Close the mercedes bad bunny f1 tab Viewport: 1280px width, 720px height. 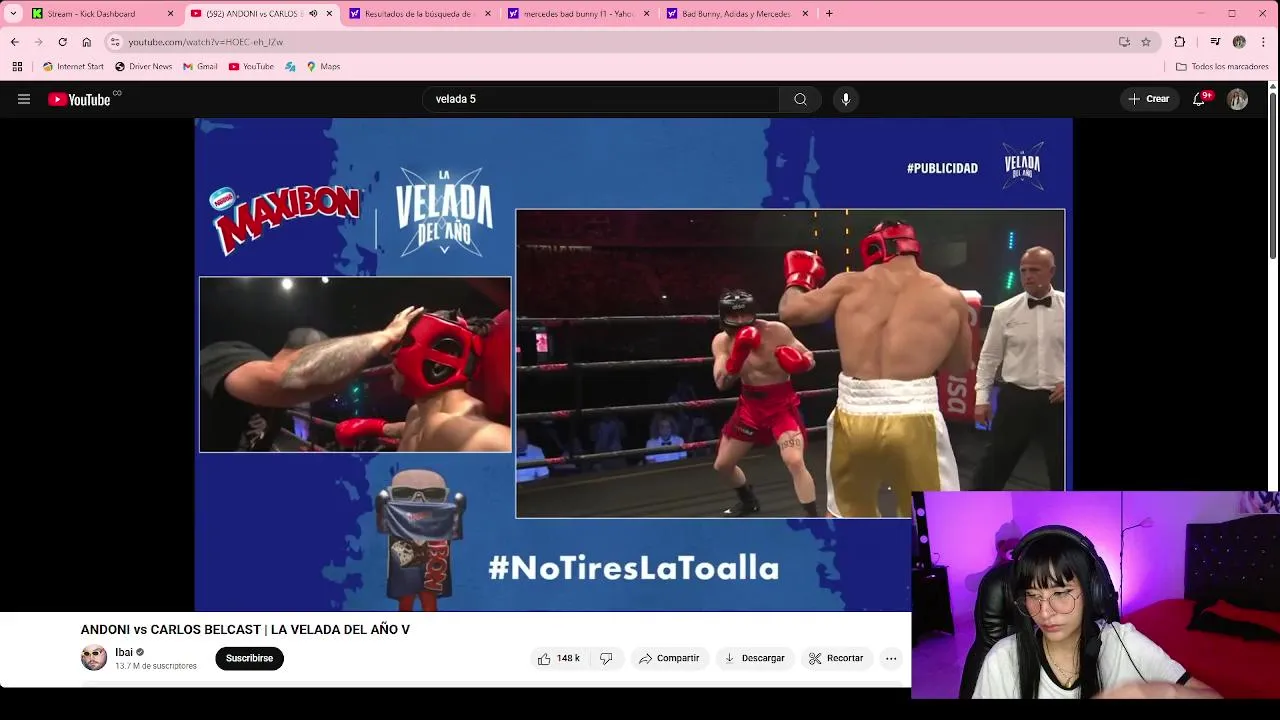coord(646,14)
